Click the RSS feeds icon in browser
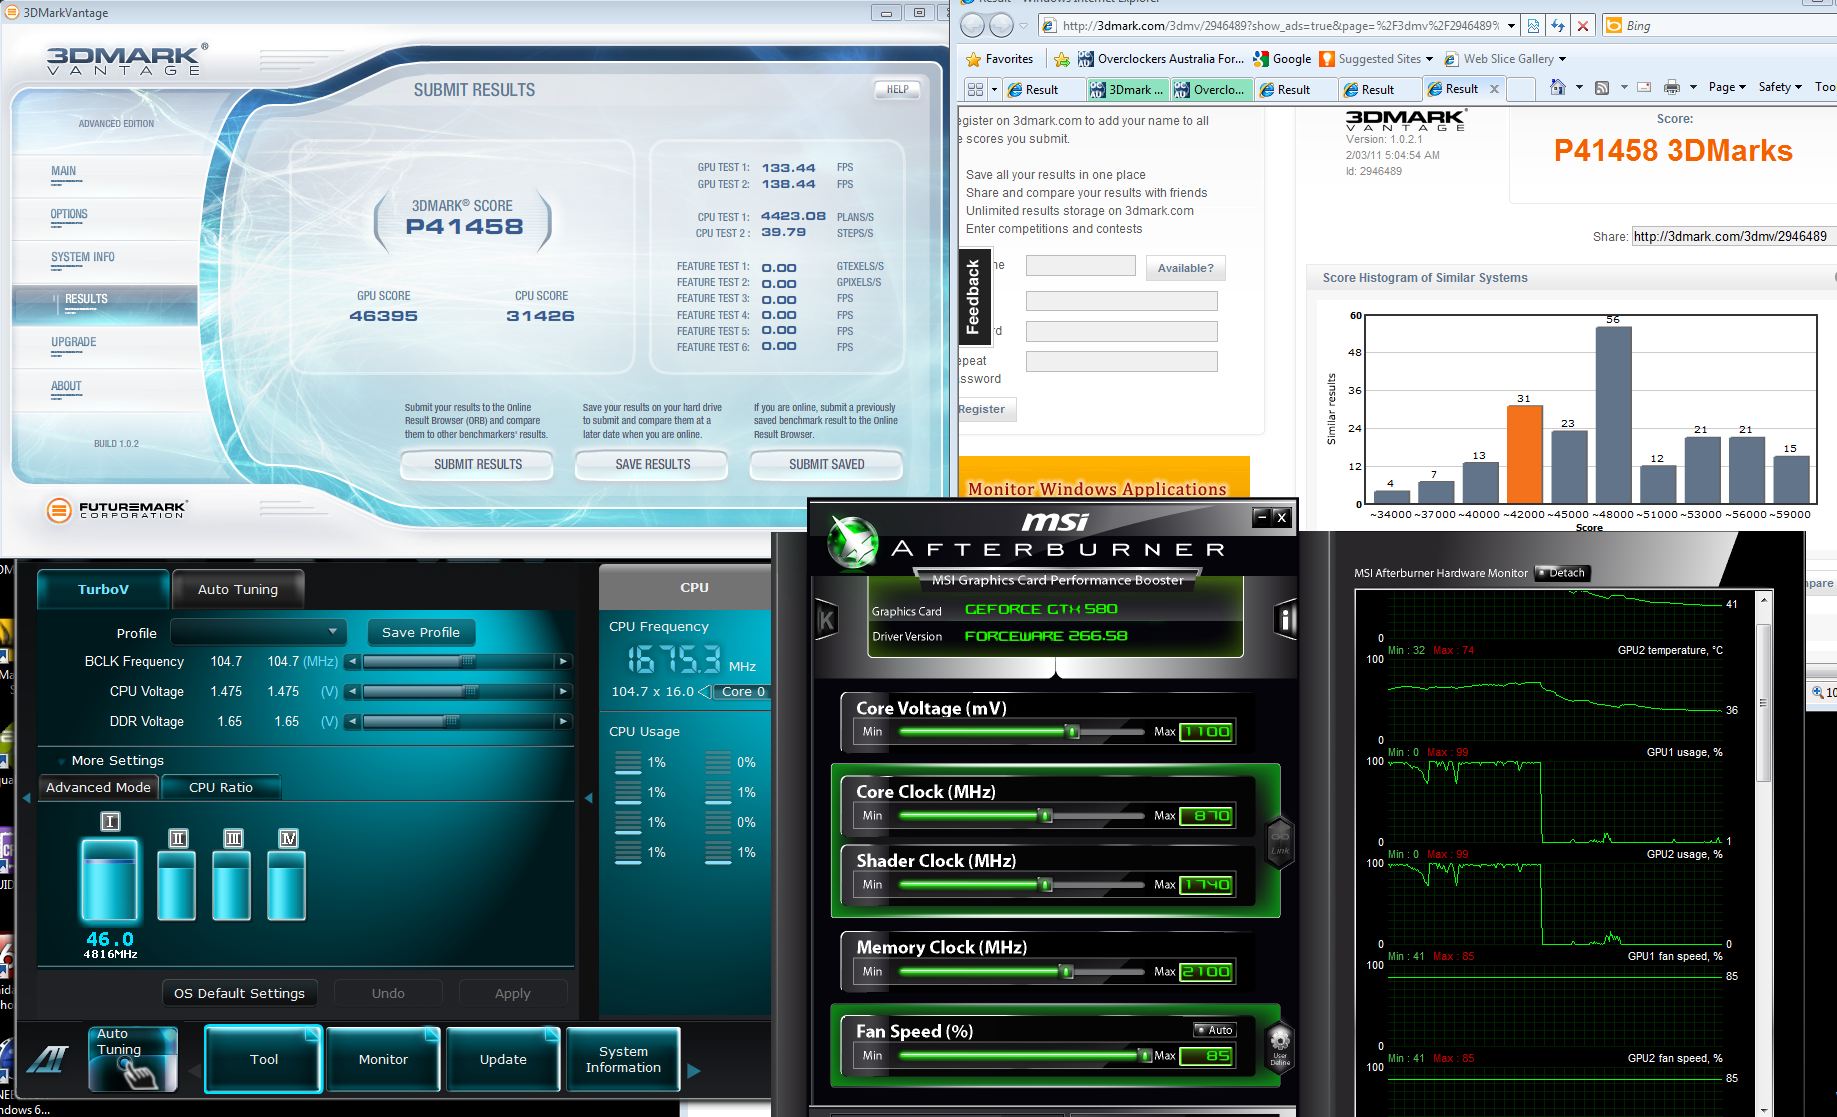This screenshot has height=1117, width=1837. (x=1602, y=88)
